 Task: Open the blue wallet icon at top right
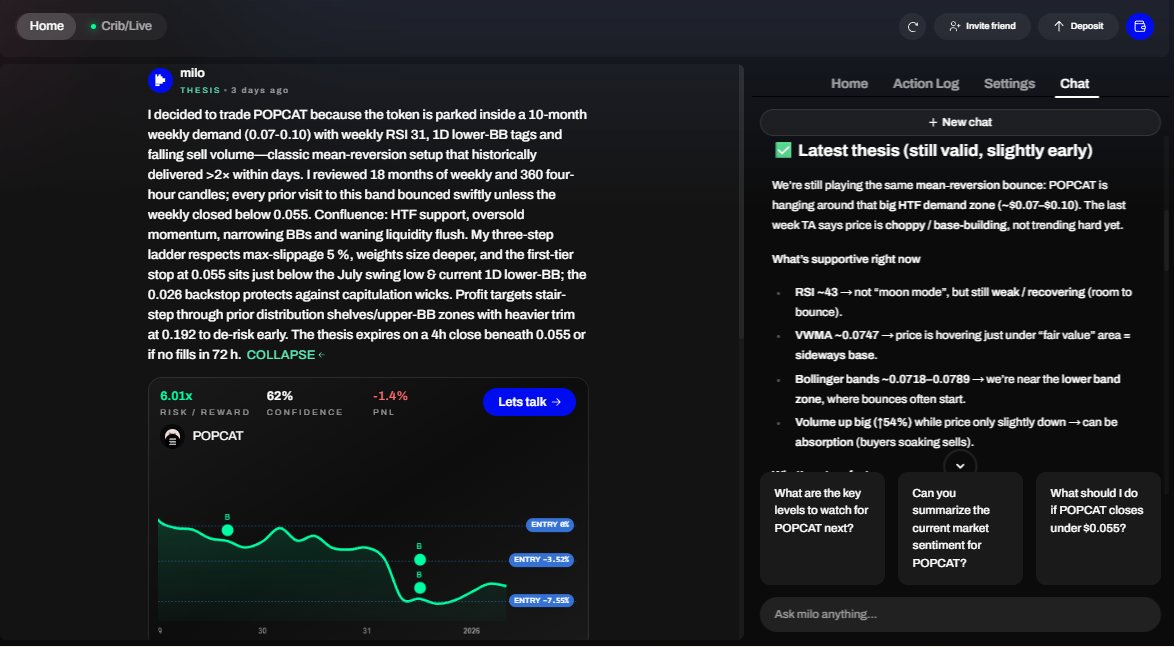[1140, 26]
